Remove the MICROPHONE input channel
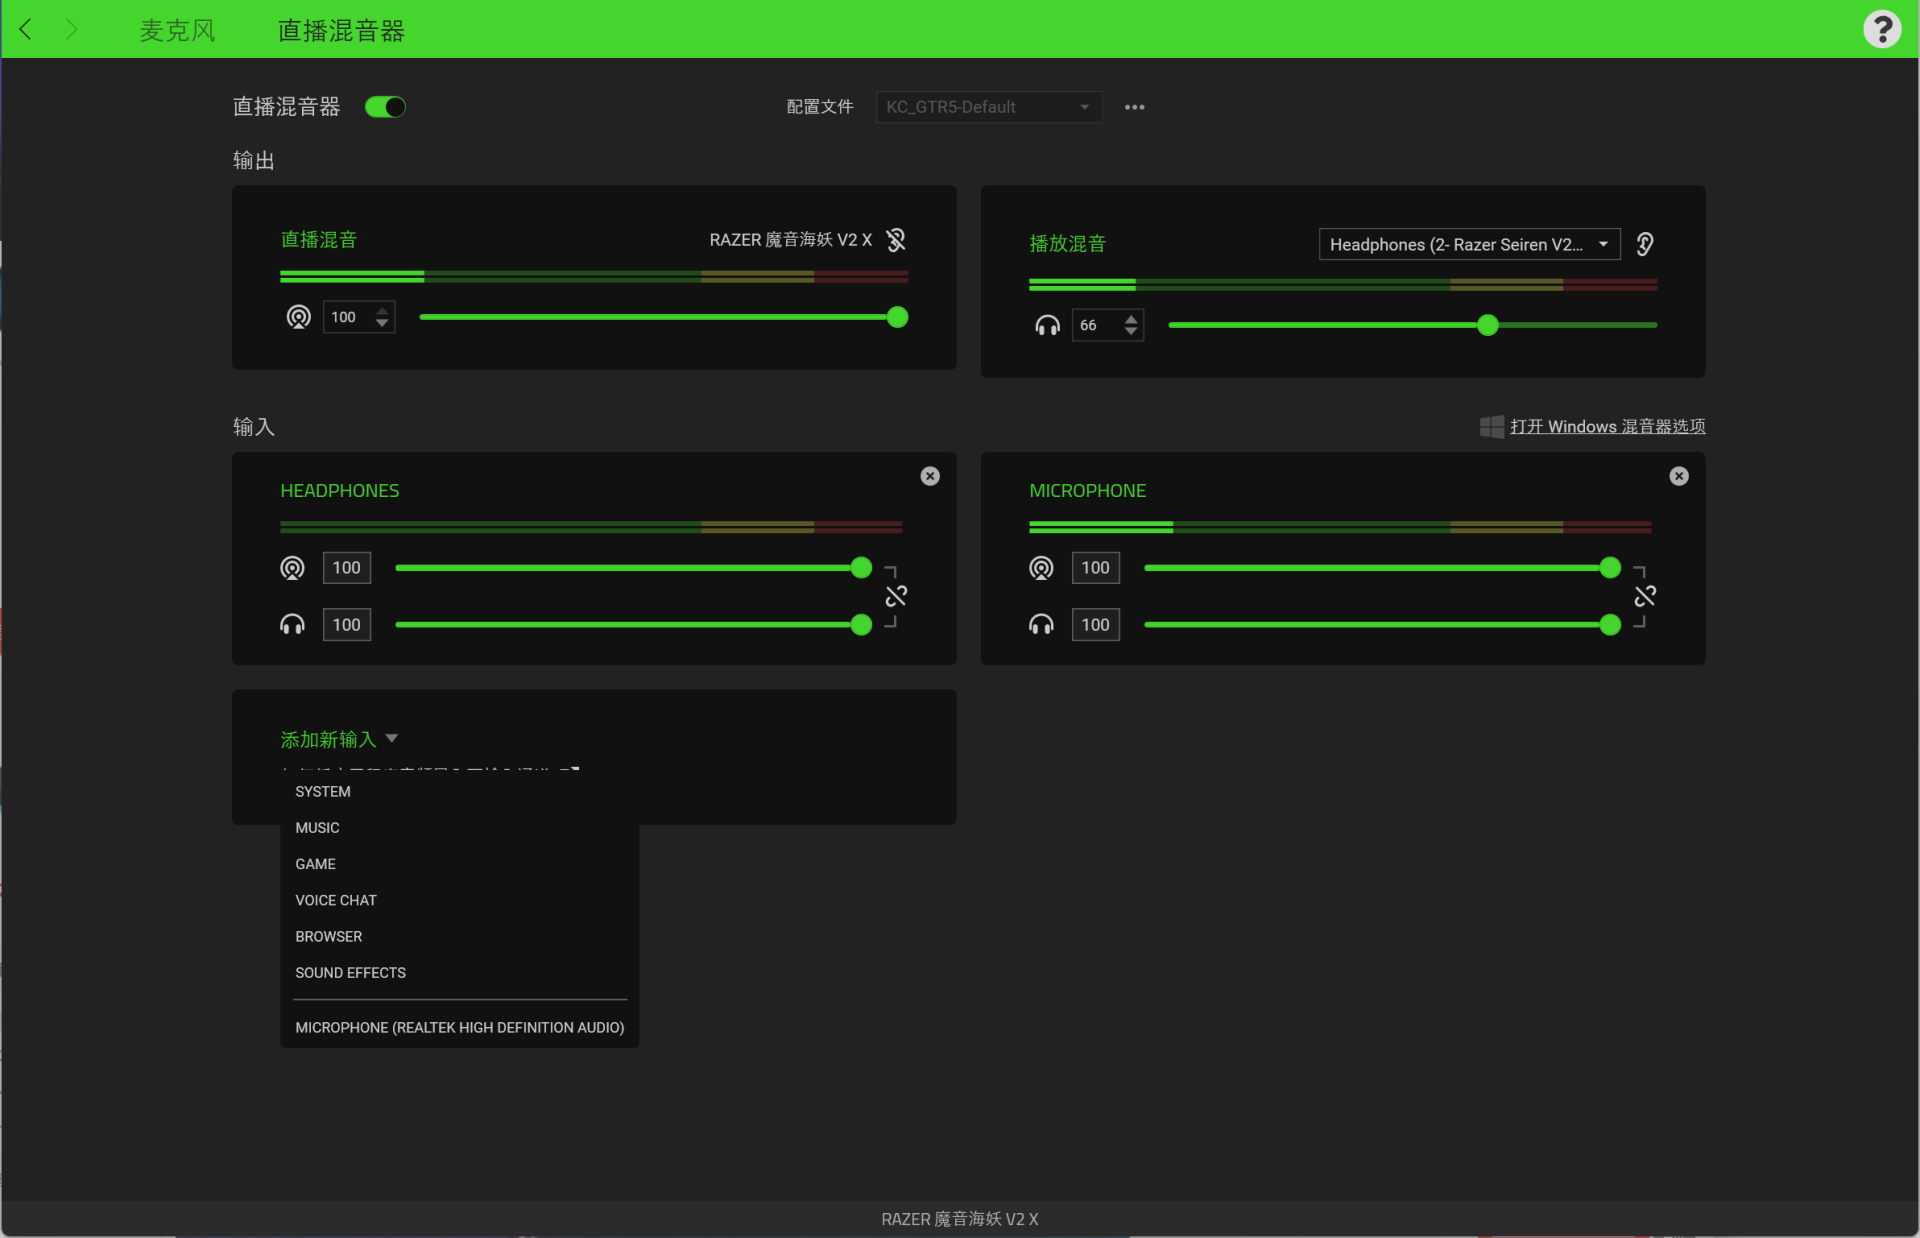 point(1679,476)
